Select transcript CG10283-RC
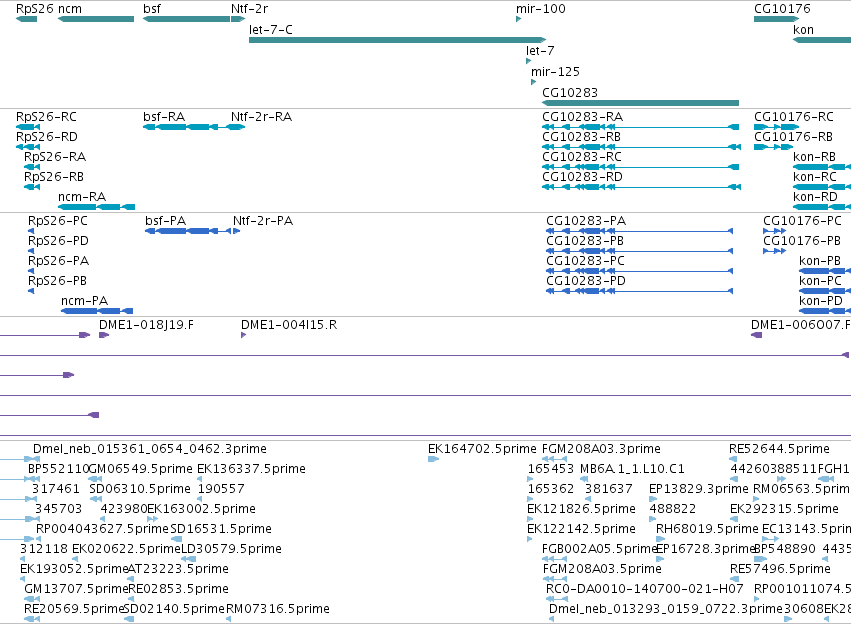 point(640,167)
